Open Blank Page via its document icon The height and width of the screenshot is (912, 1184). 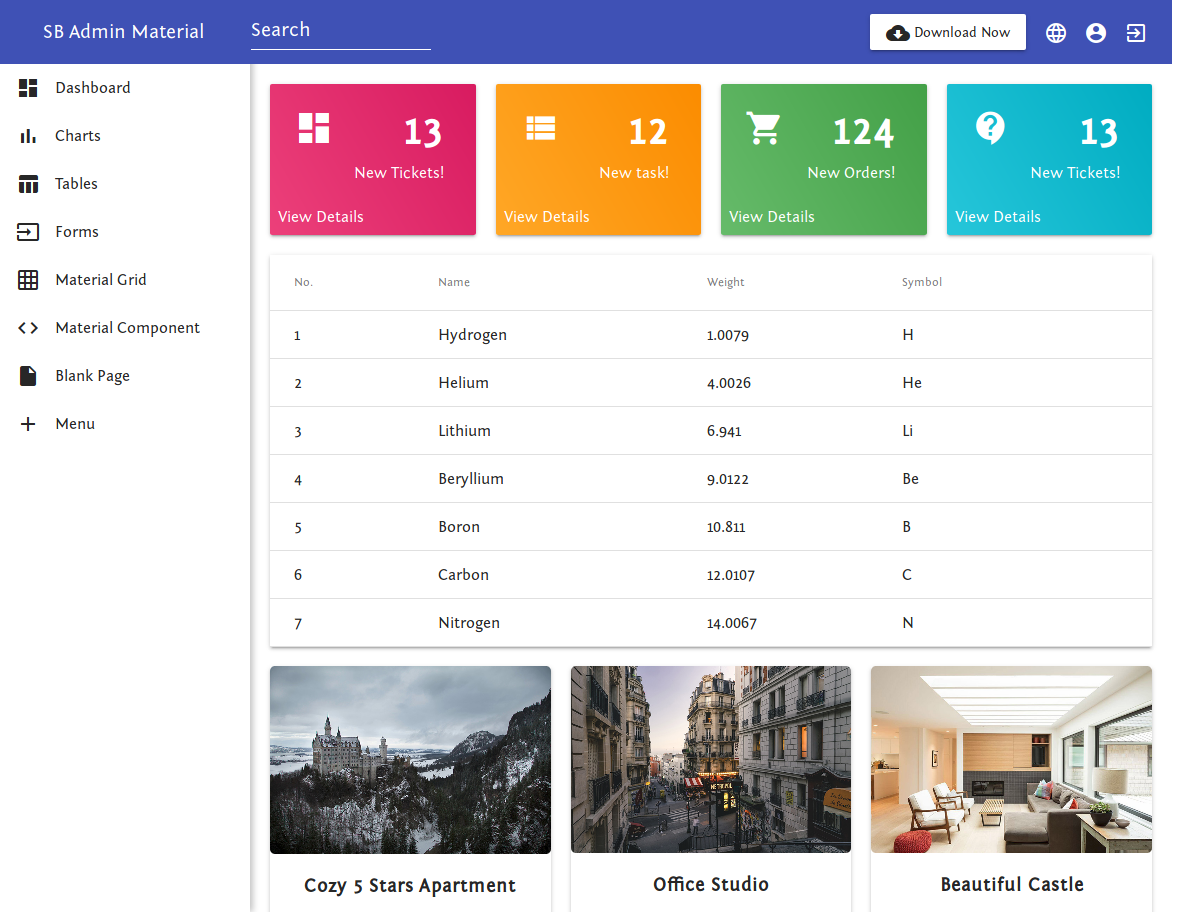28,375
